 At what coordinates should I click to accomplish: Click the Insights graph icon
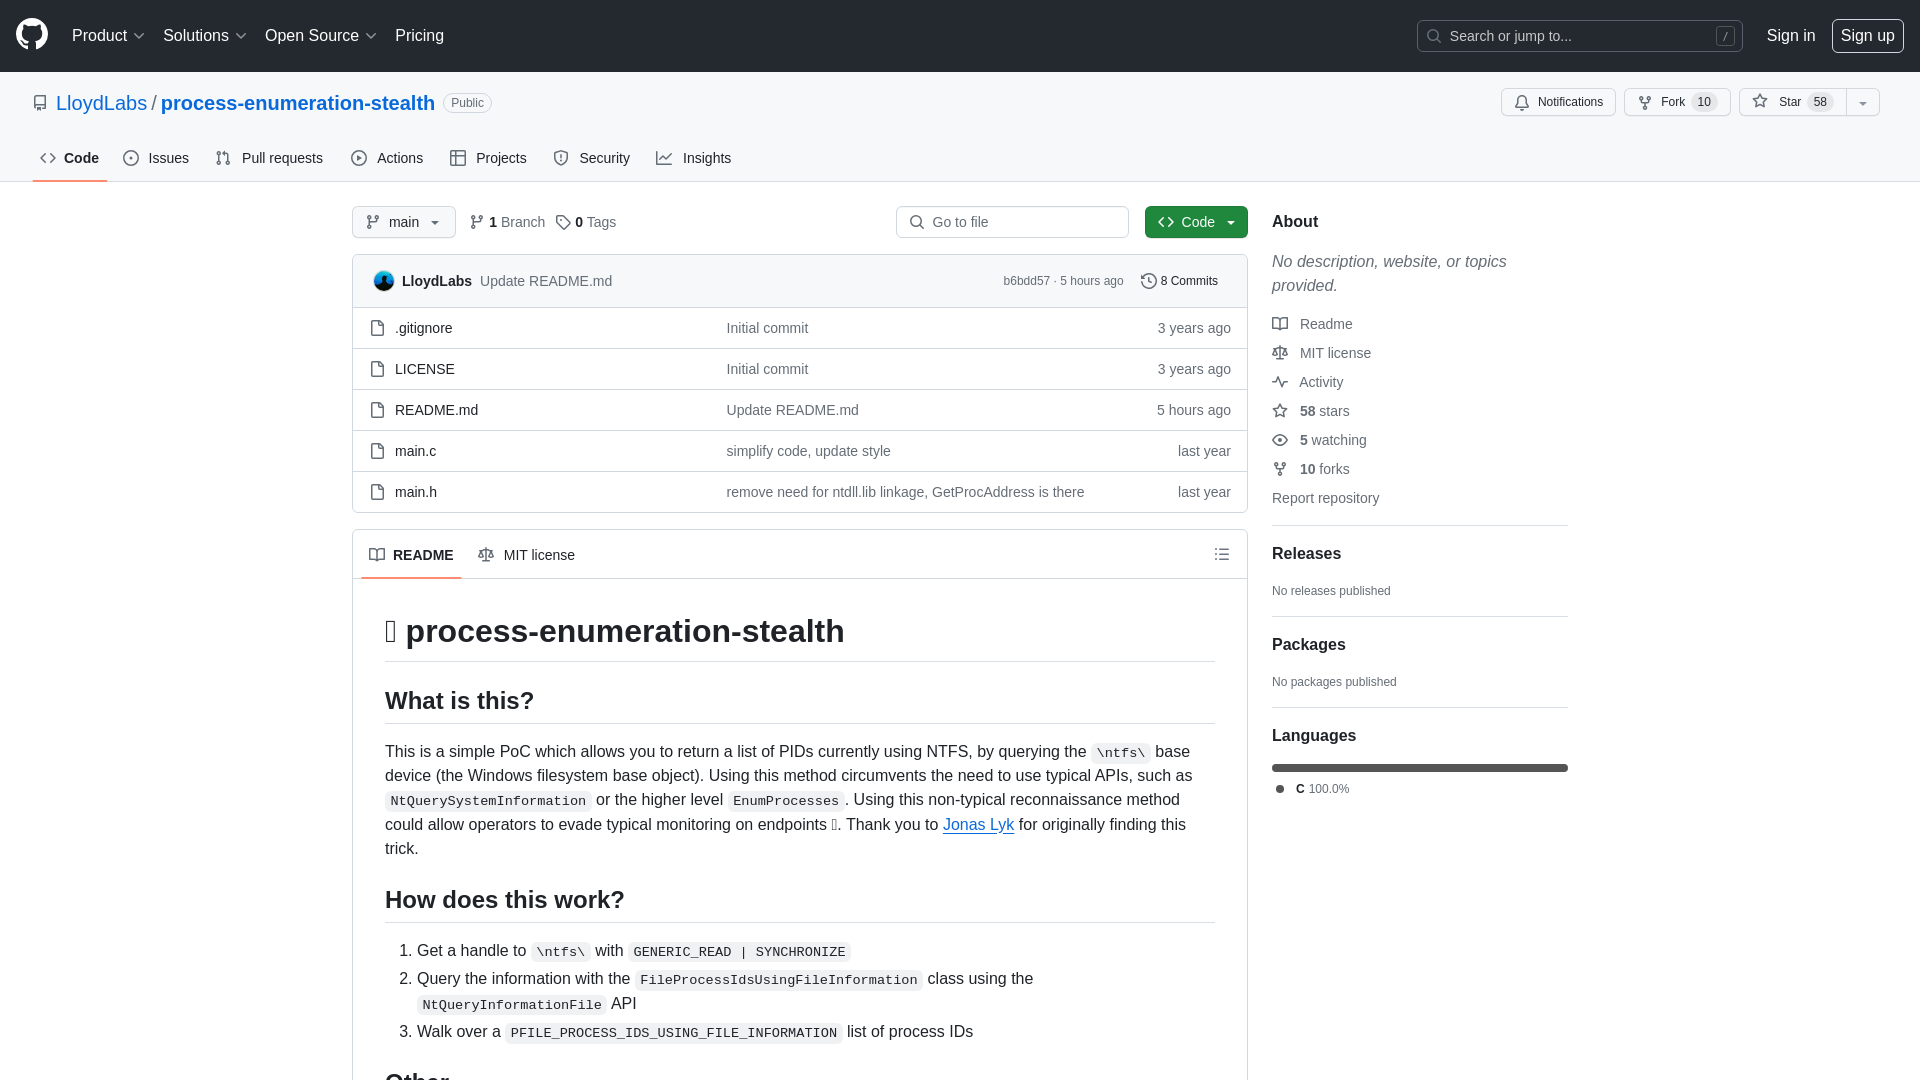665,158
